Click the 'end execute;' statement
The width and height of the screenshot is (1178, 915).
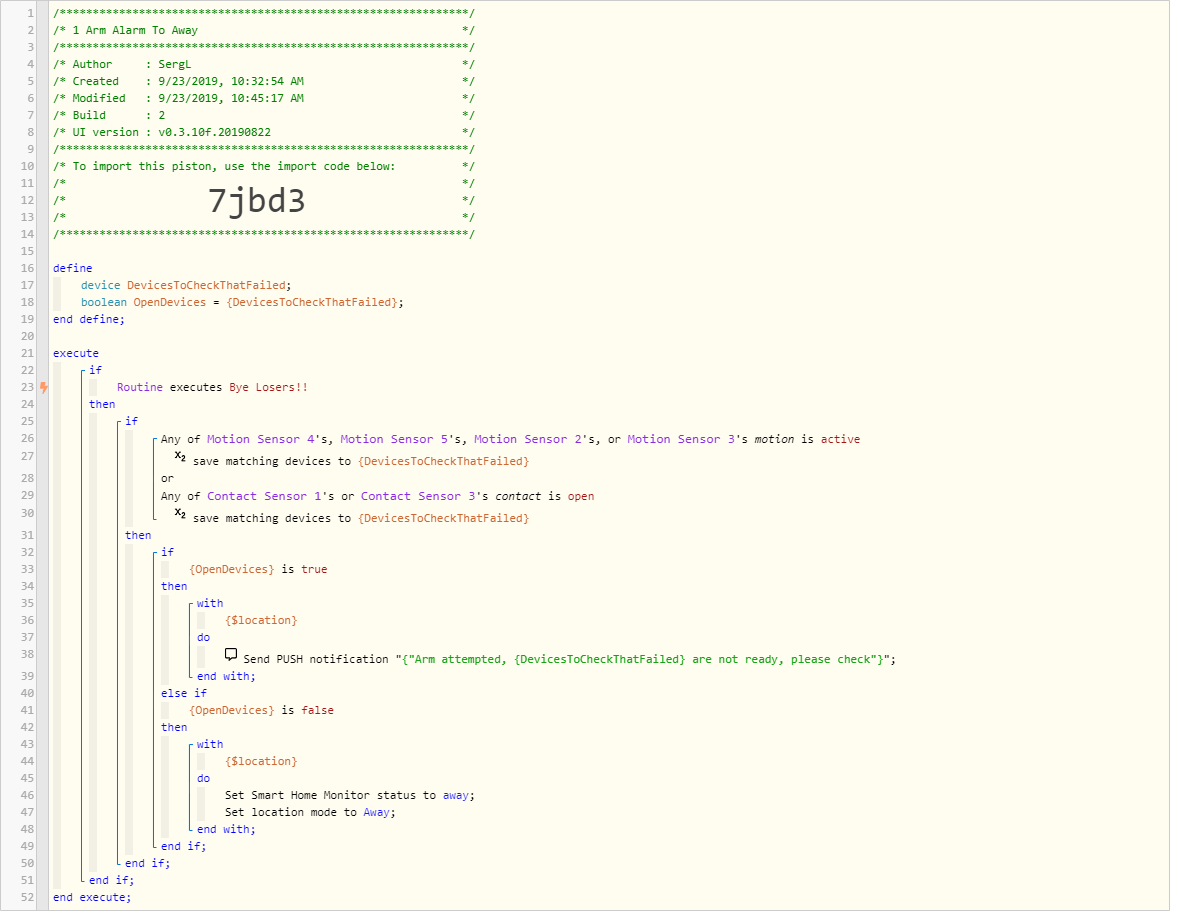point(92,898)
